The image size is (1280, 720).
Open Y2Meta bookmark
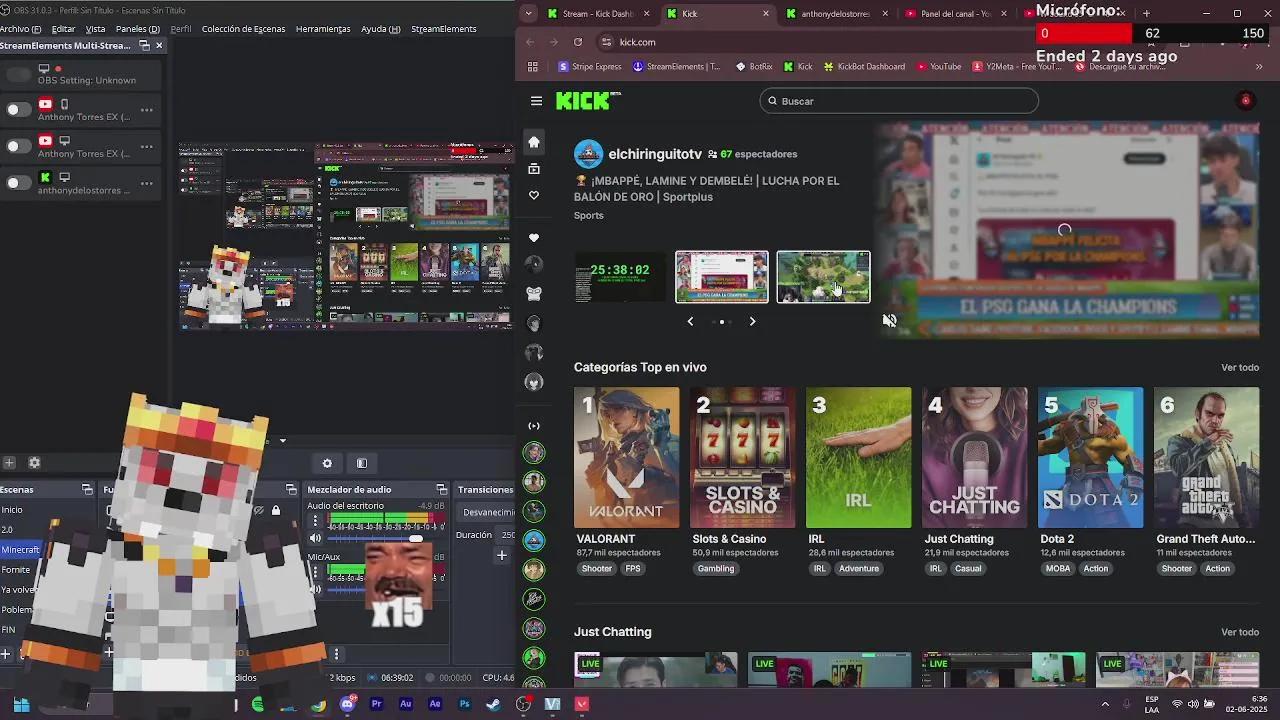[x=1016, y=67]
